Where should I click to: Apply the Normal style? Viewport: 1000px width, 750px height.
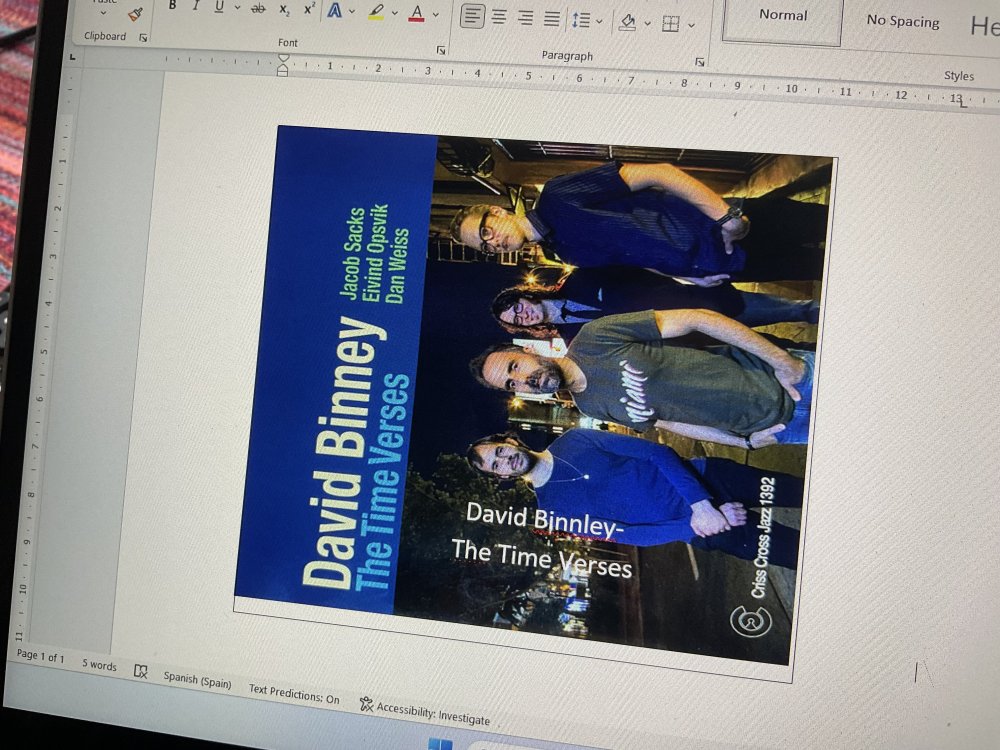point(783,16)
